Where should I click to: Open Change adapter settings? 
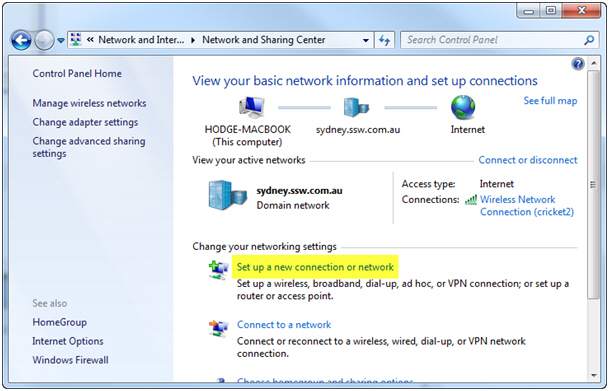[85, 122]
